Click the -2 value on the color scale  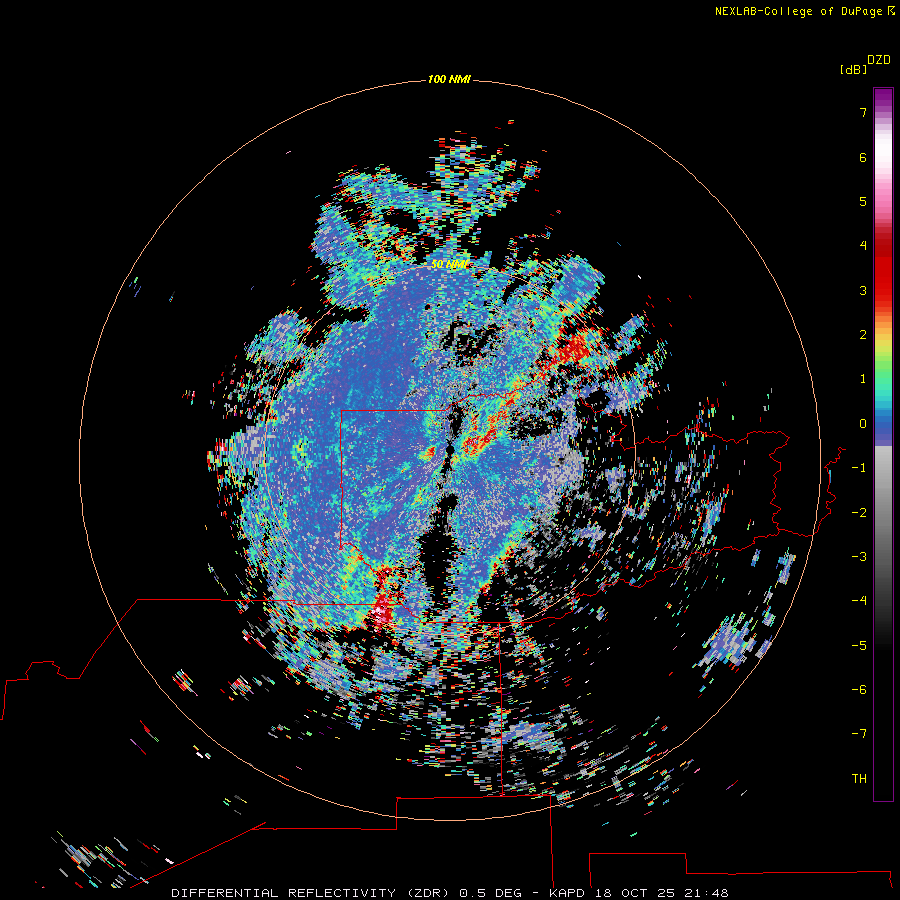pyautogui.click(x=859, y=513)
